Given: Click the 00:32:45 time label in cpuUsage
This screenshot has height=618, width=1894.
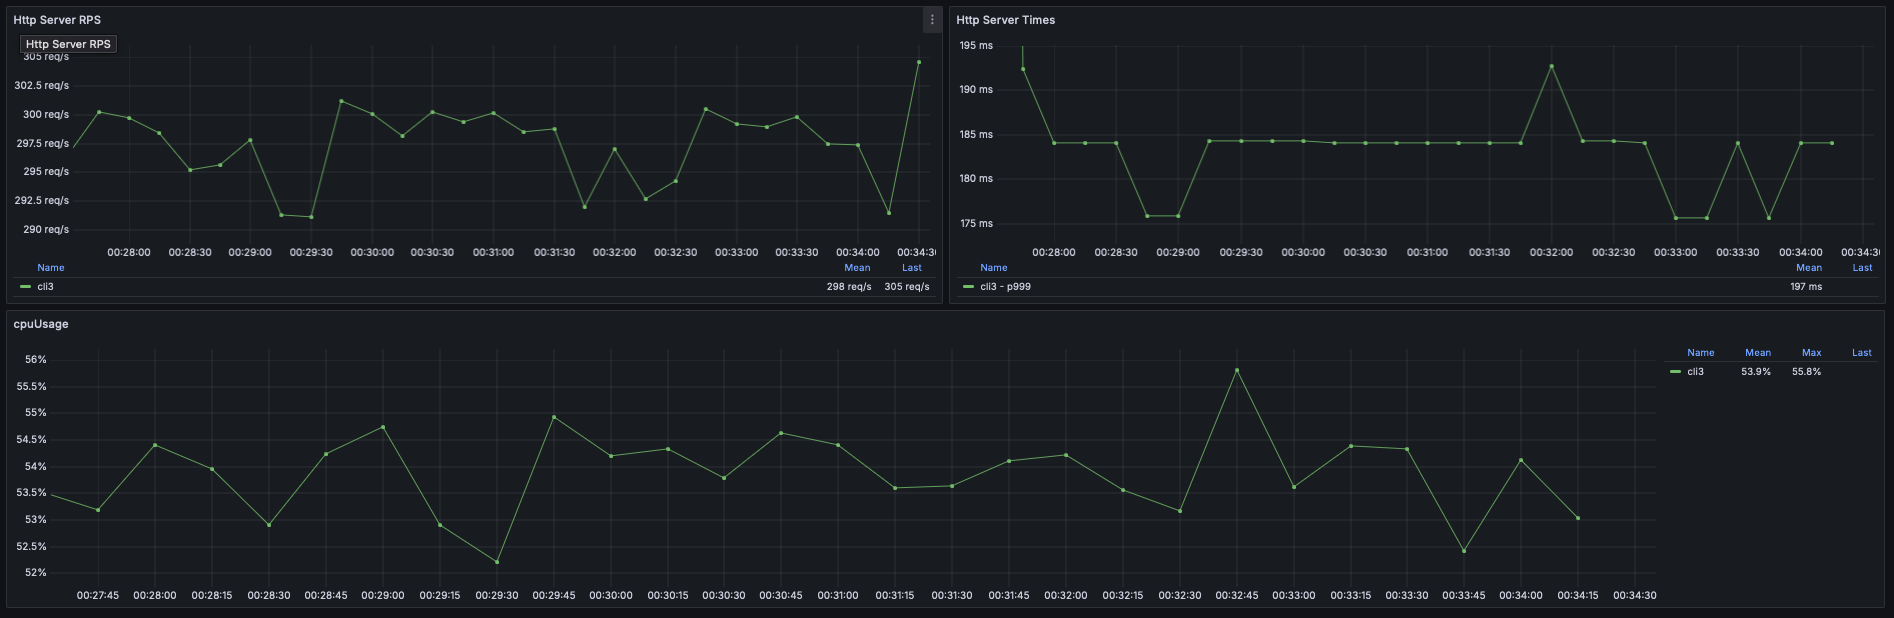Looking at the screenshot, I should (x=1237, y=596).
